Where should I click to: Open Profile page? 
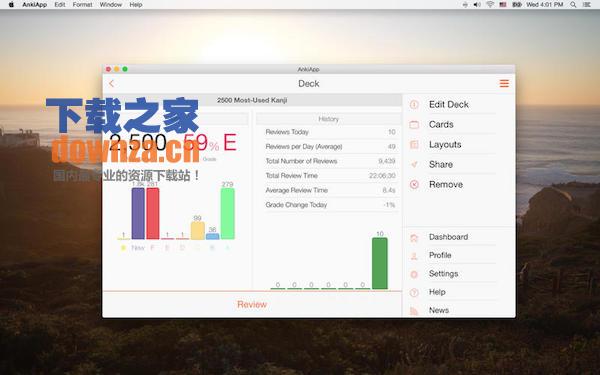pyautogui.click(x=440, y=255)
